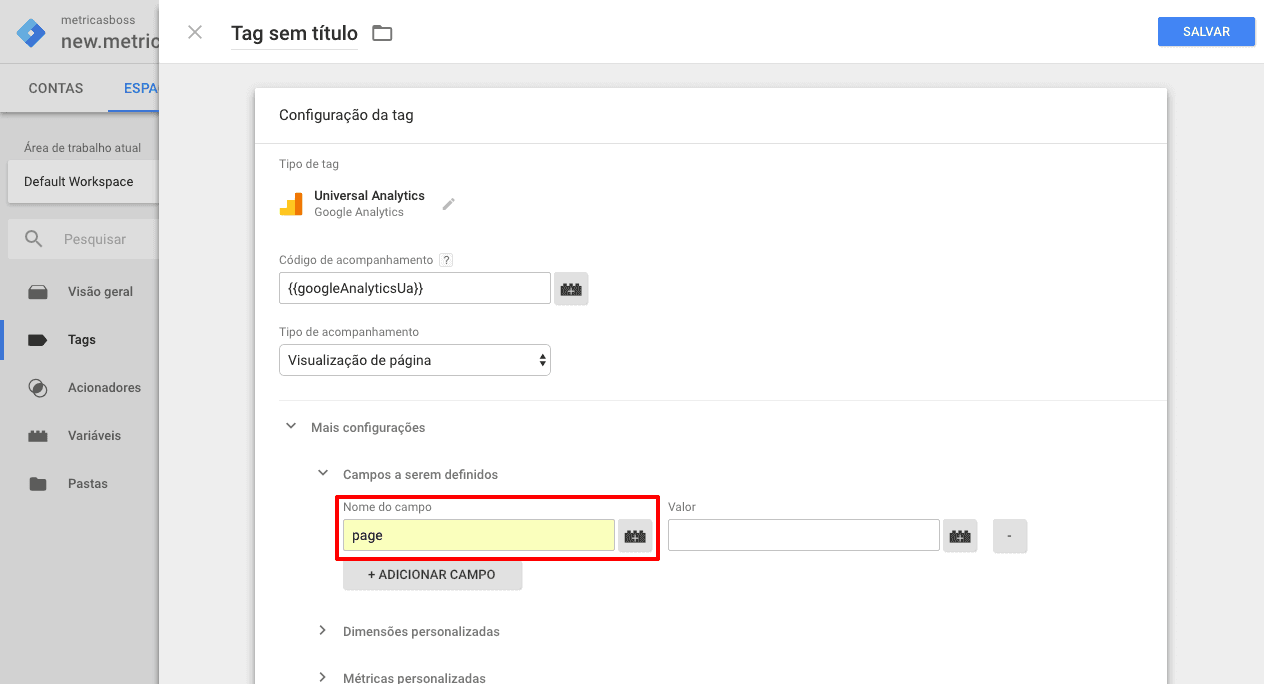Save the tag with SALVAR
Viewport: 1264px width, 684px height.
1206,31
